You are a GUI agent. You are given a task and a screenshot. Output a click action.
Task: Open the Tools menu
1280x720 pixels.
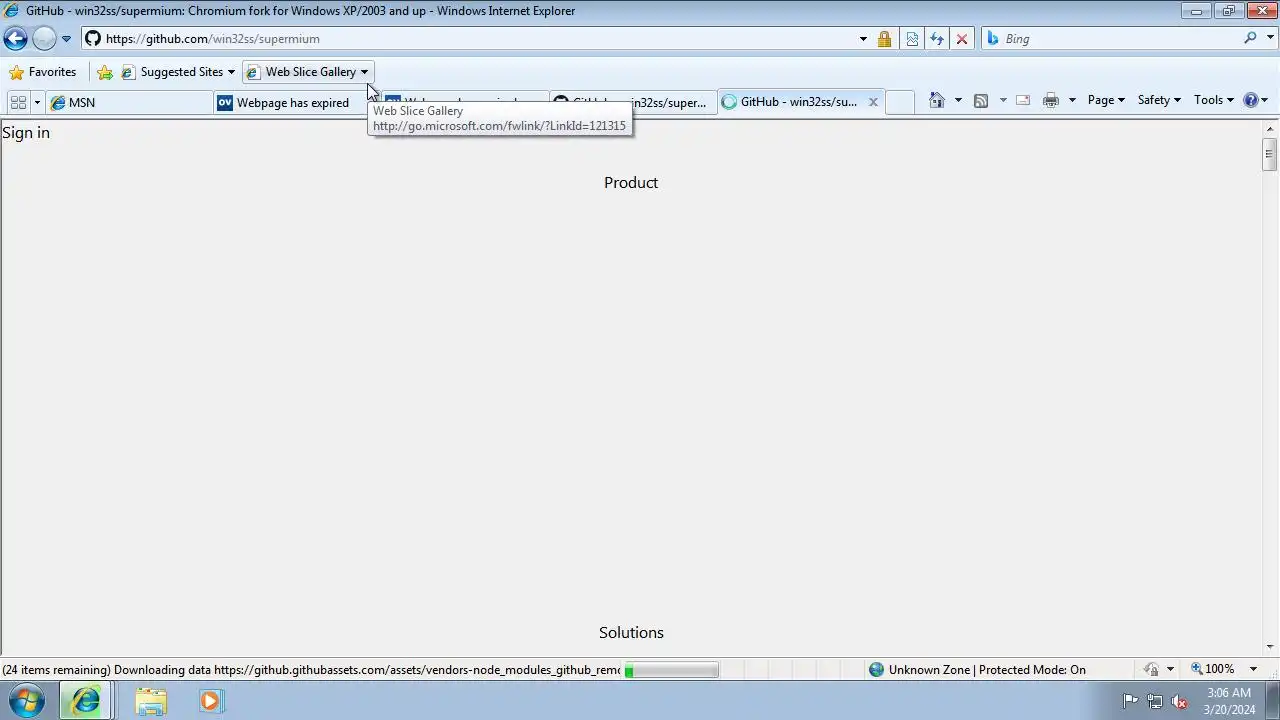[1214, 100]
